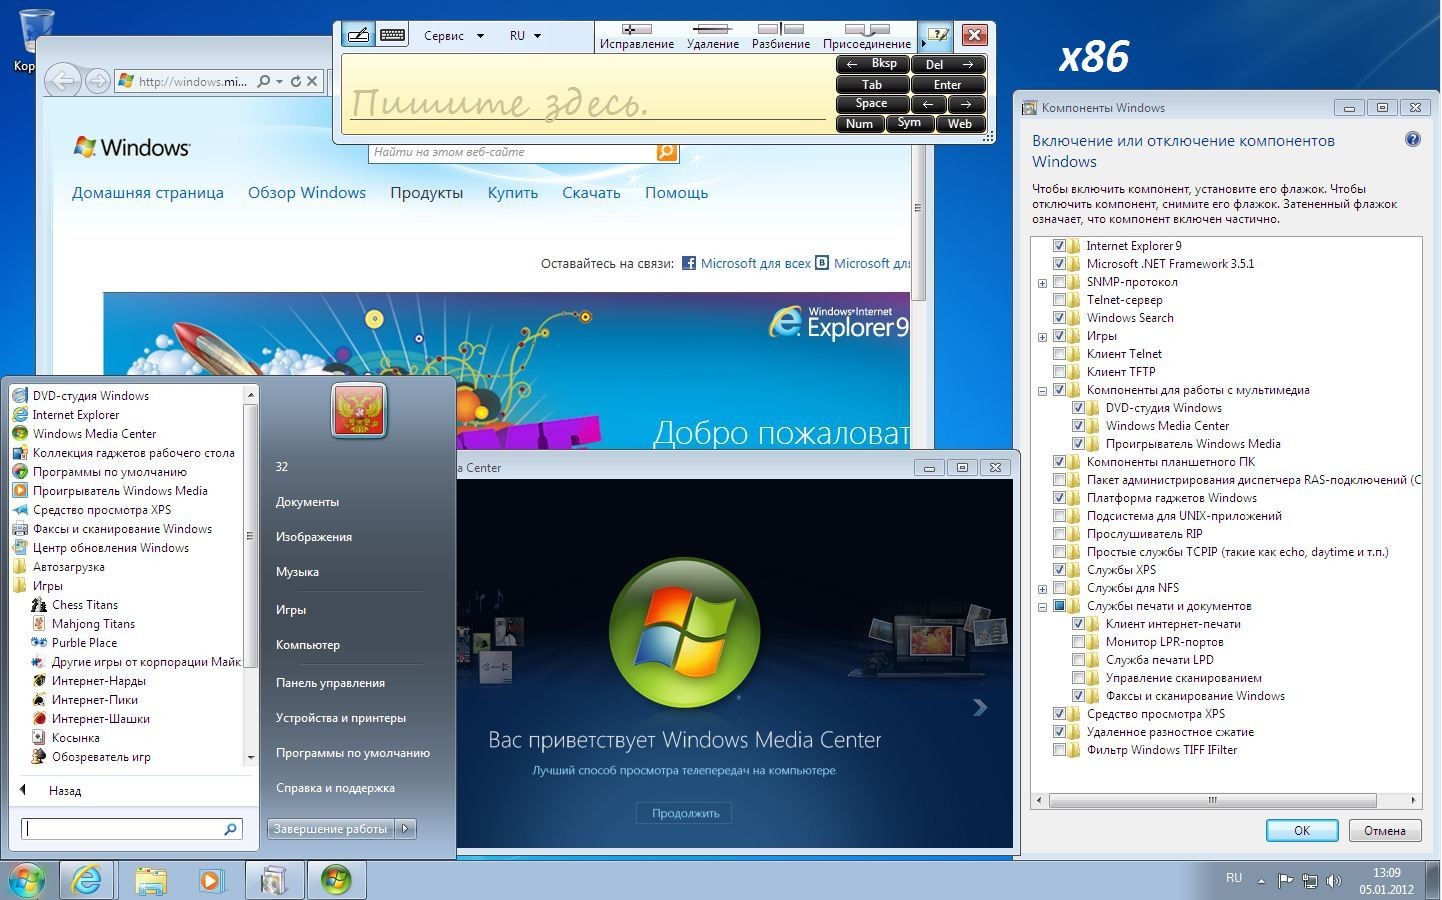Uncheck the Службы XPS checkbox
Viewport: 1442px width, 900px height.
[x=1060, y=570]
